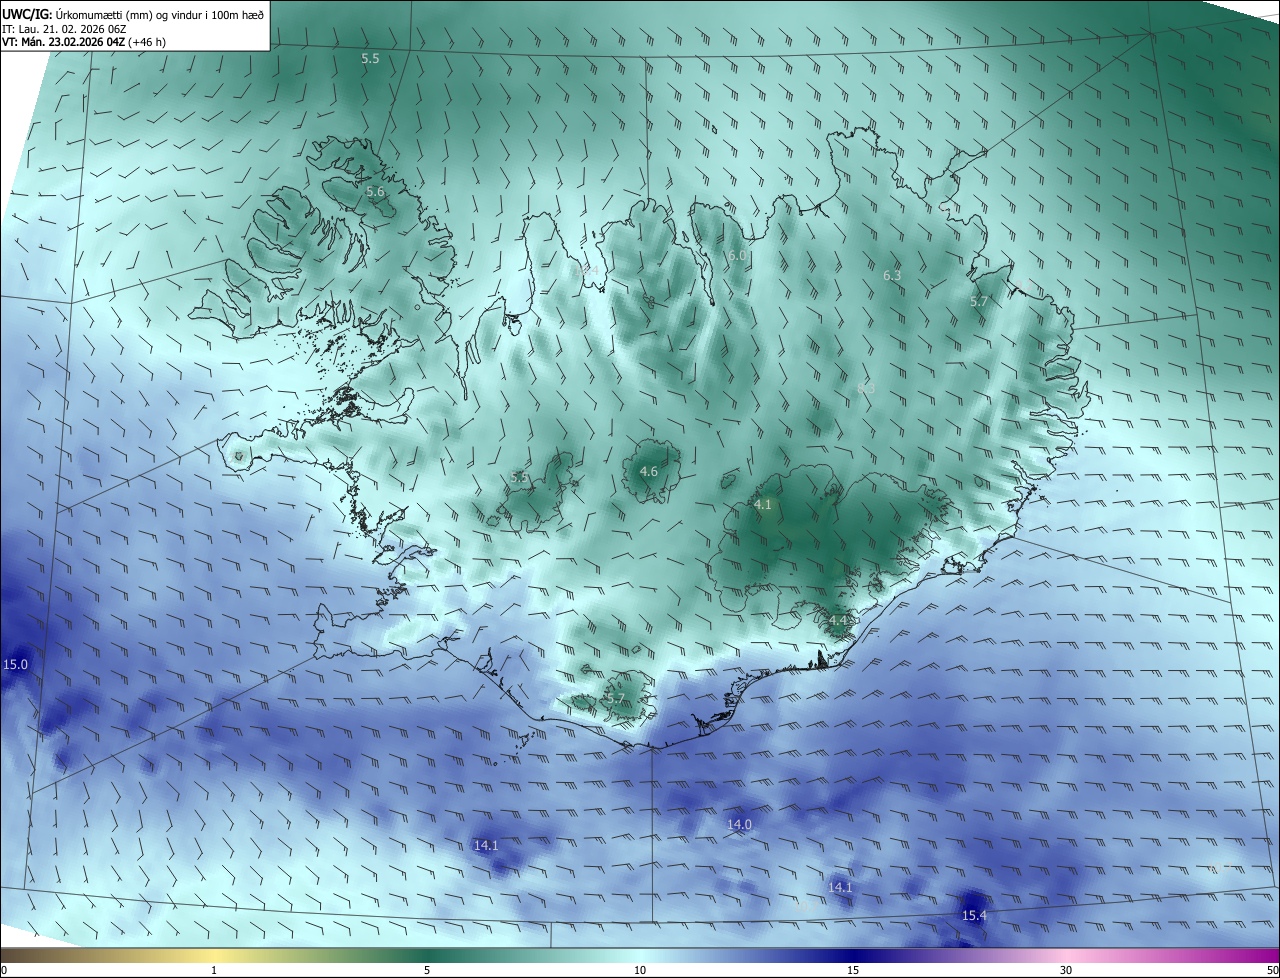Click the 6.3 value label on the map

[x=892, y=275]
